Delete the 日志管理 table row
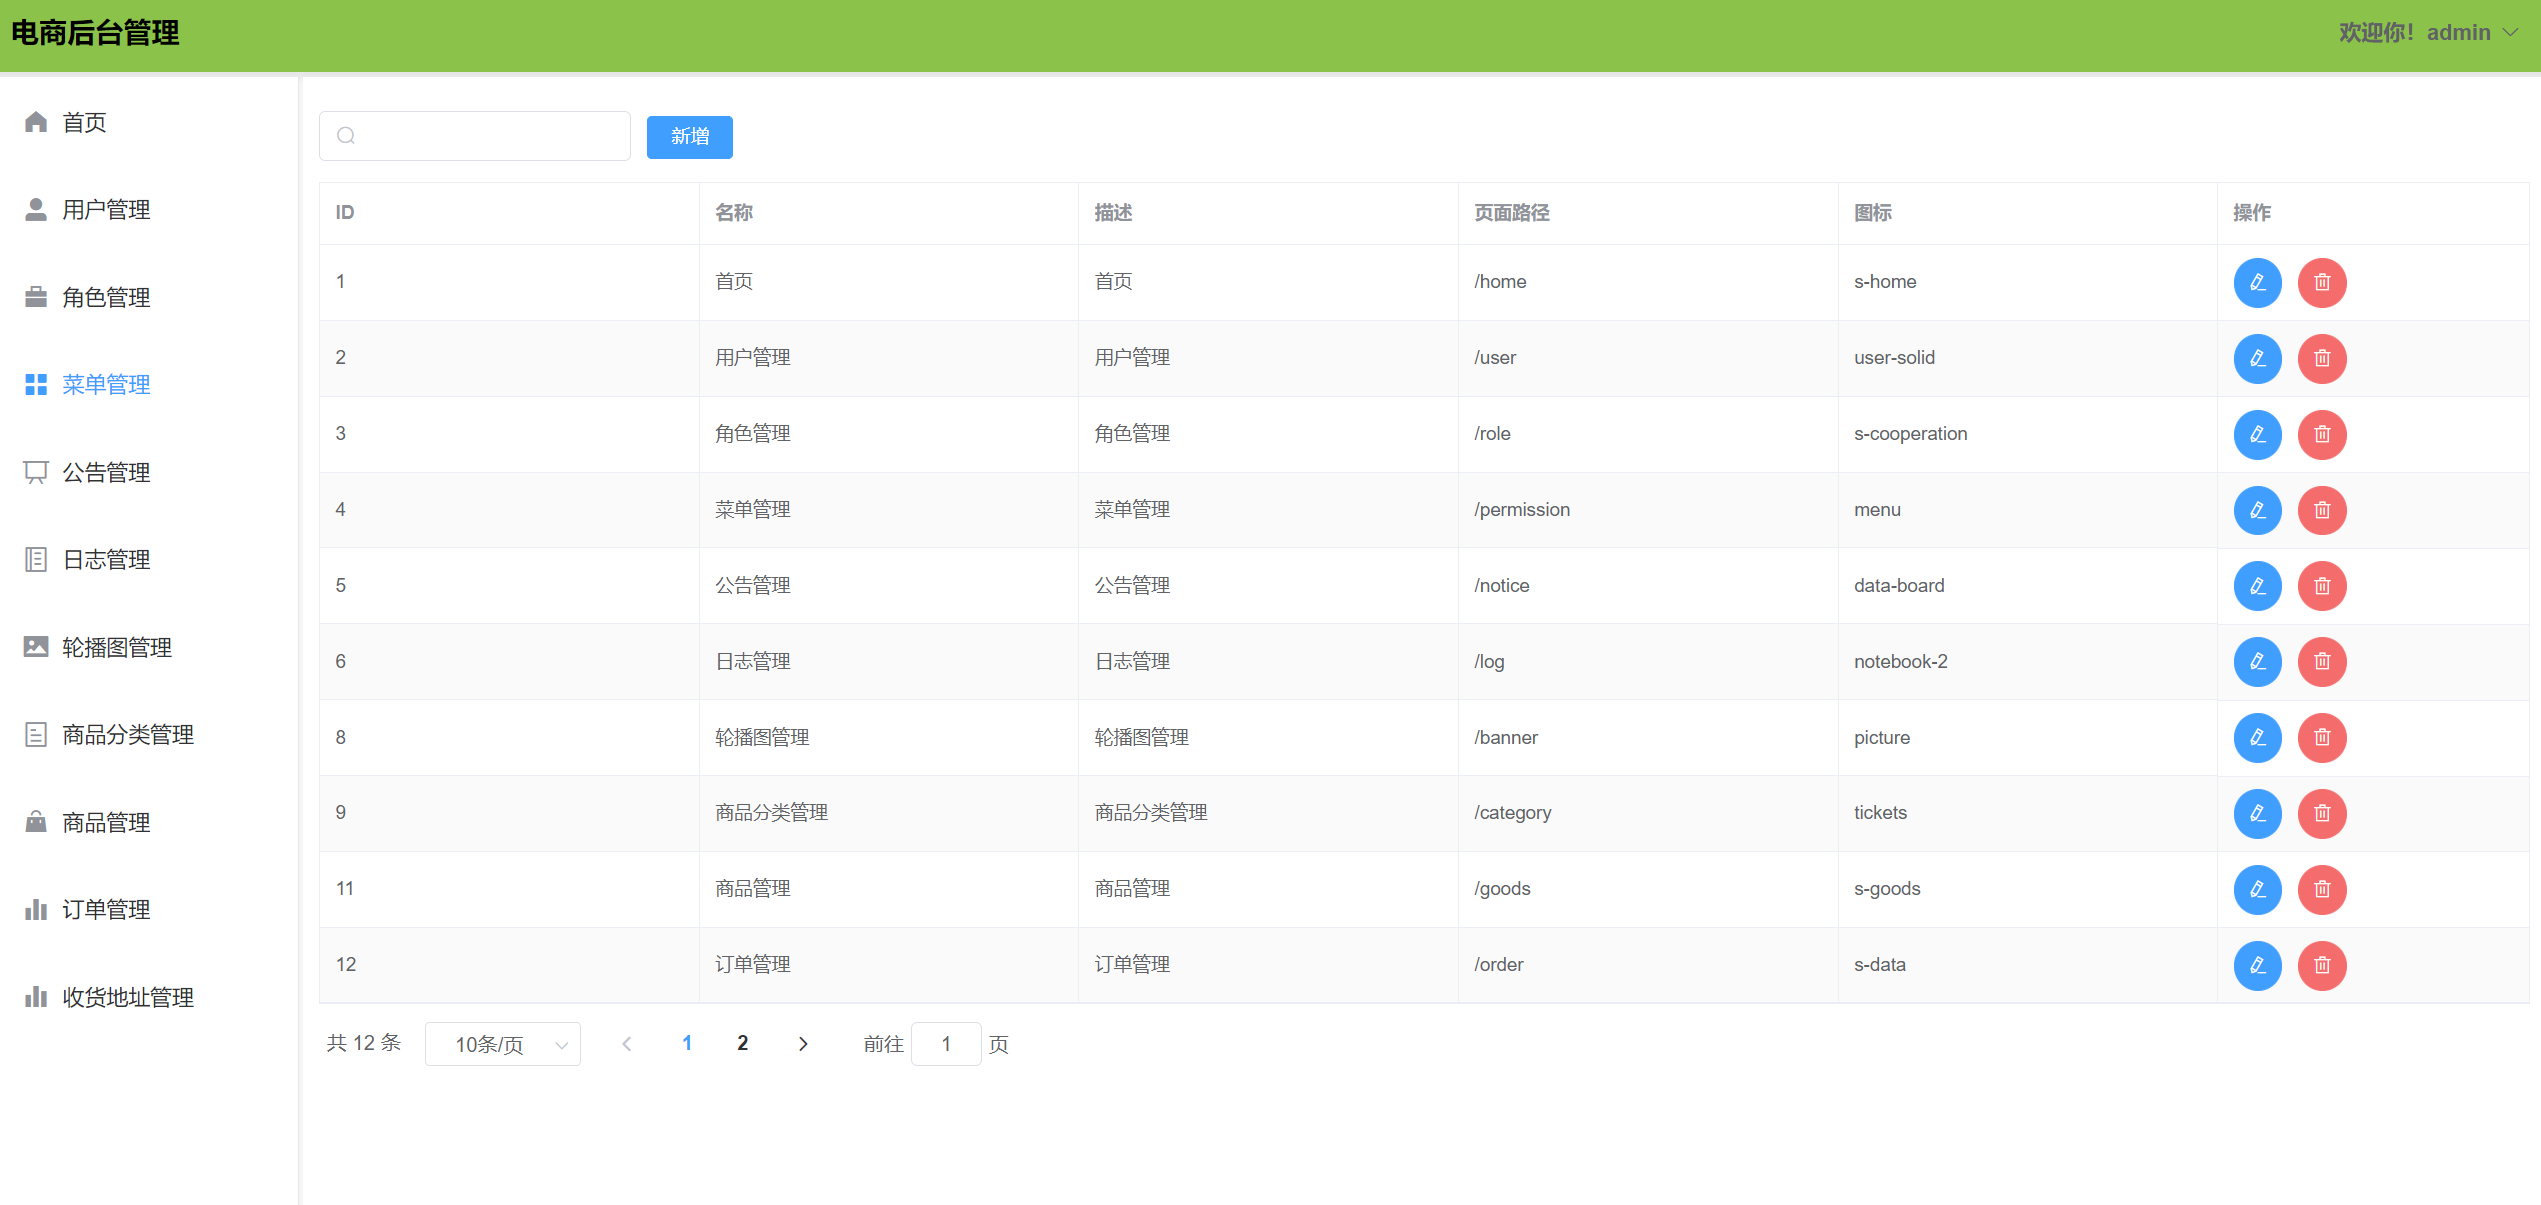The width and height of the screenshot is (2541, 1205). 2321,662
